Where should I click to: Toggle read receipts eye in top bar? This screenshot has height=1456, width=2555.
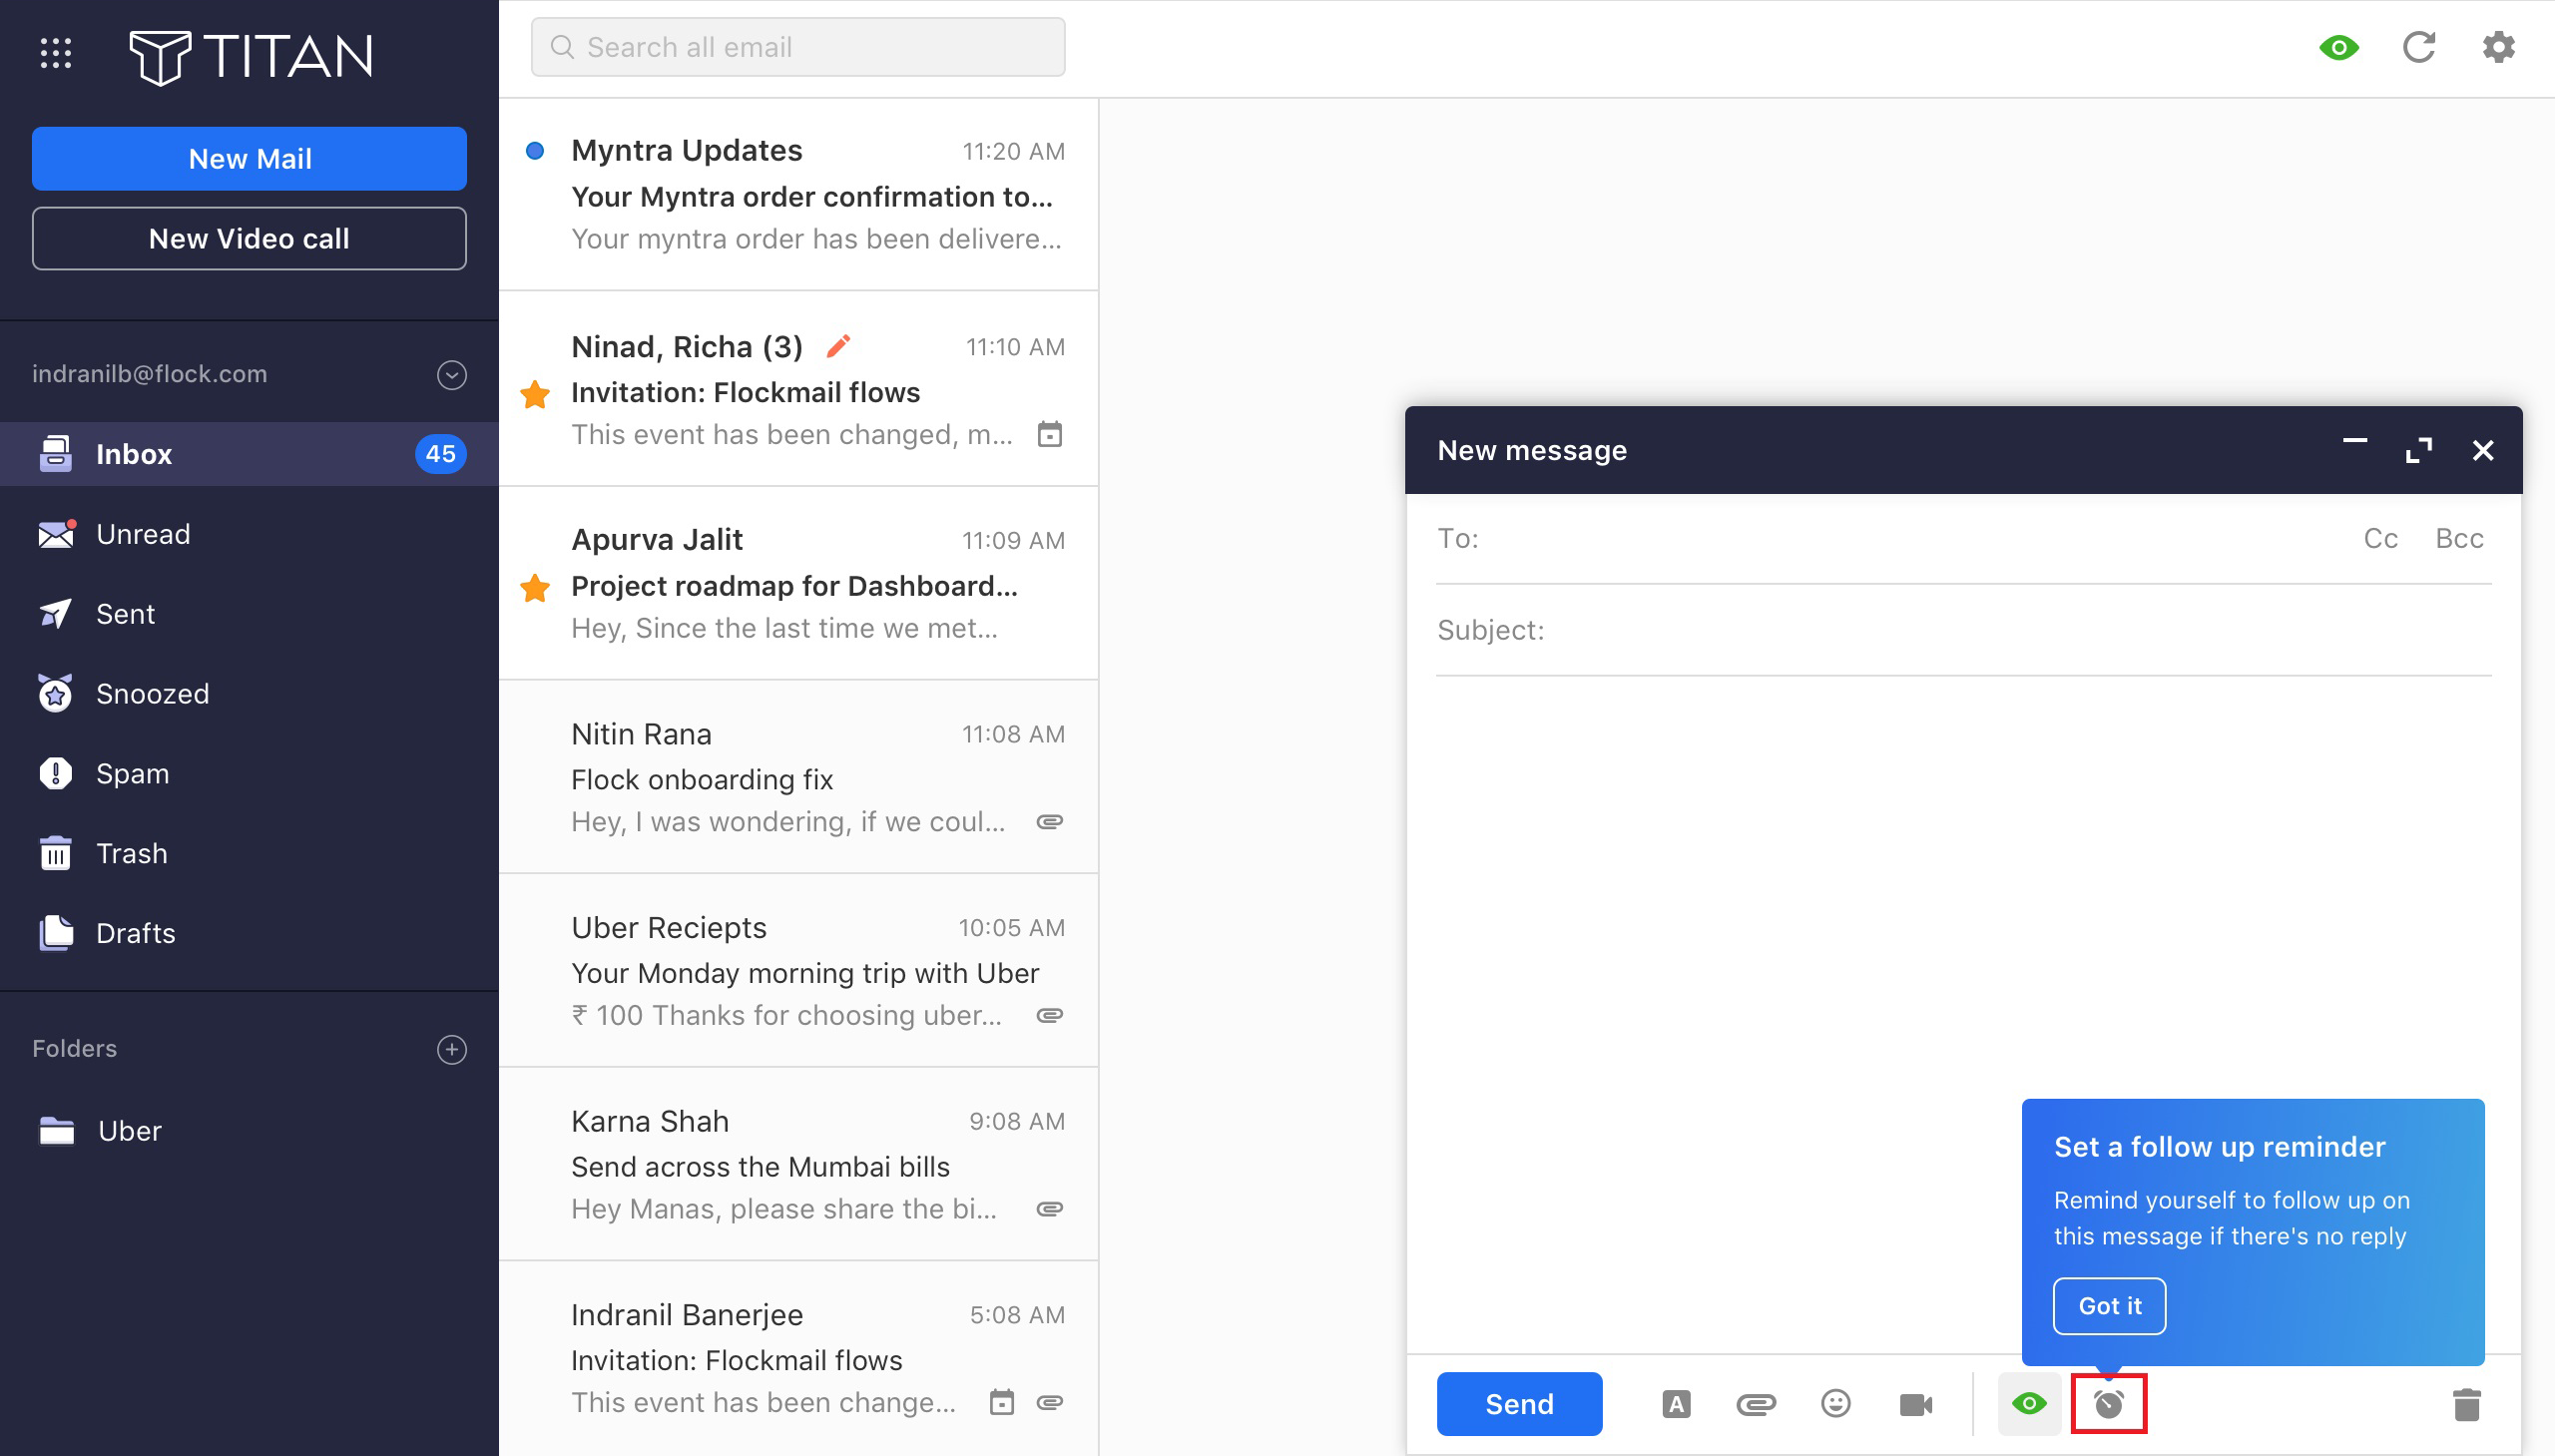click(x=2339, y=47)
